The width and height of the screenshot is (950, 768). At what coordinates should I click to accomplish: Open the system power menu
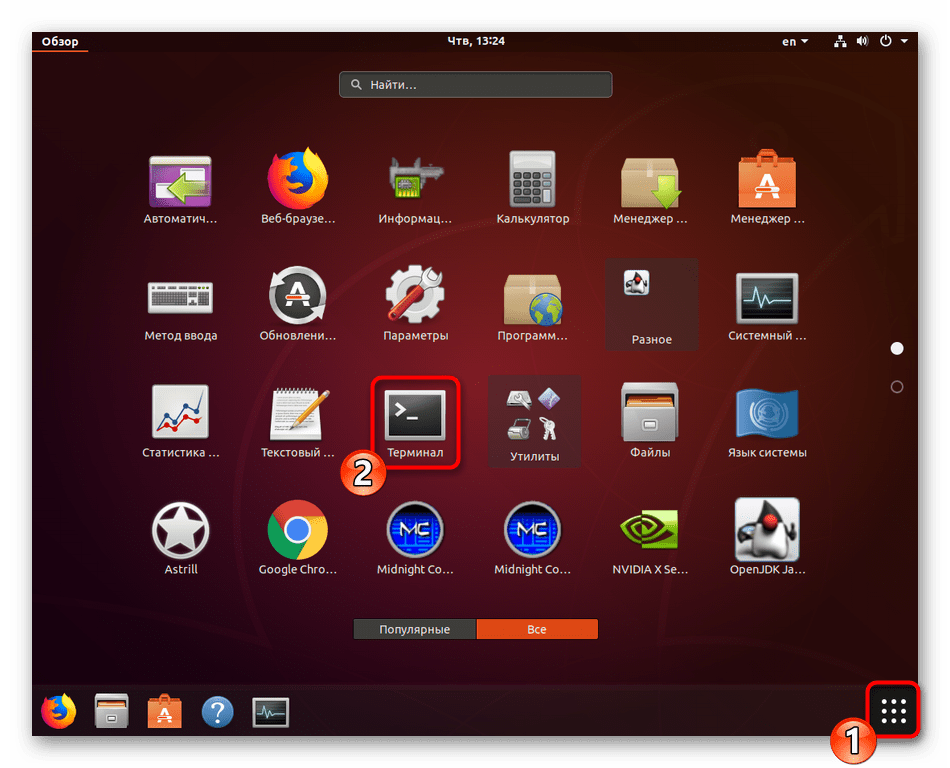893,42
